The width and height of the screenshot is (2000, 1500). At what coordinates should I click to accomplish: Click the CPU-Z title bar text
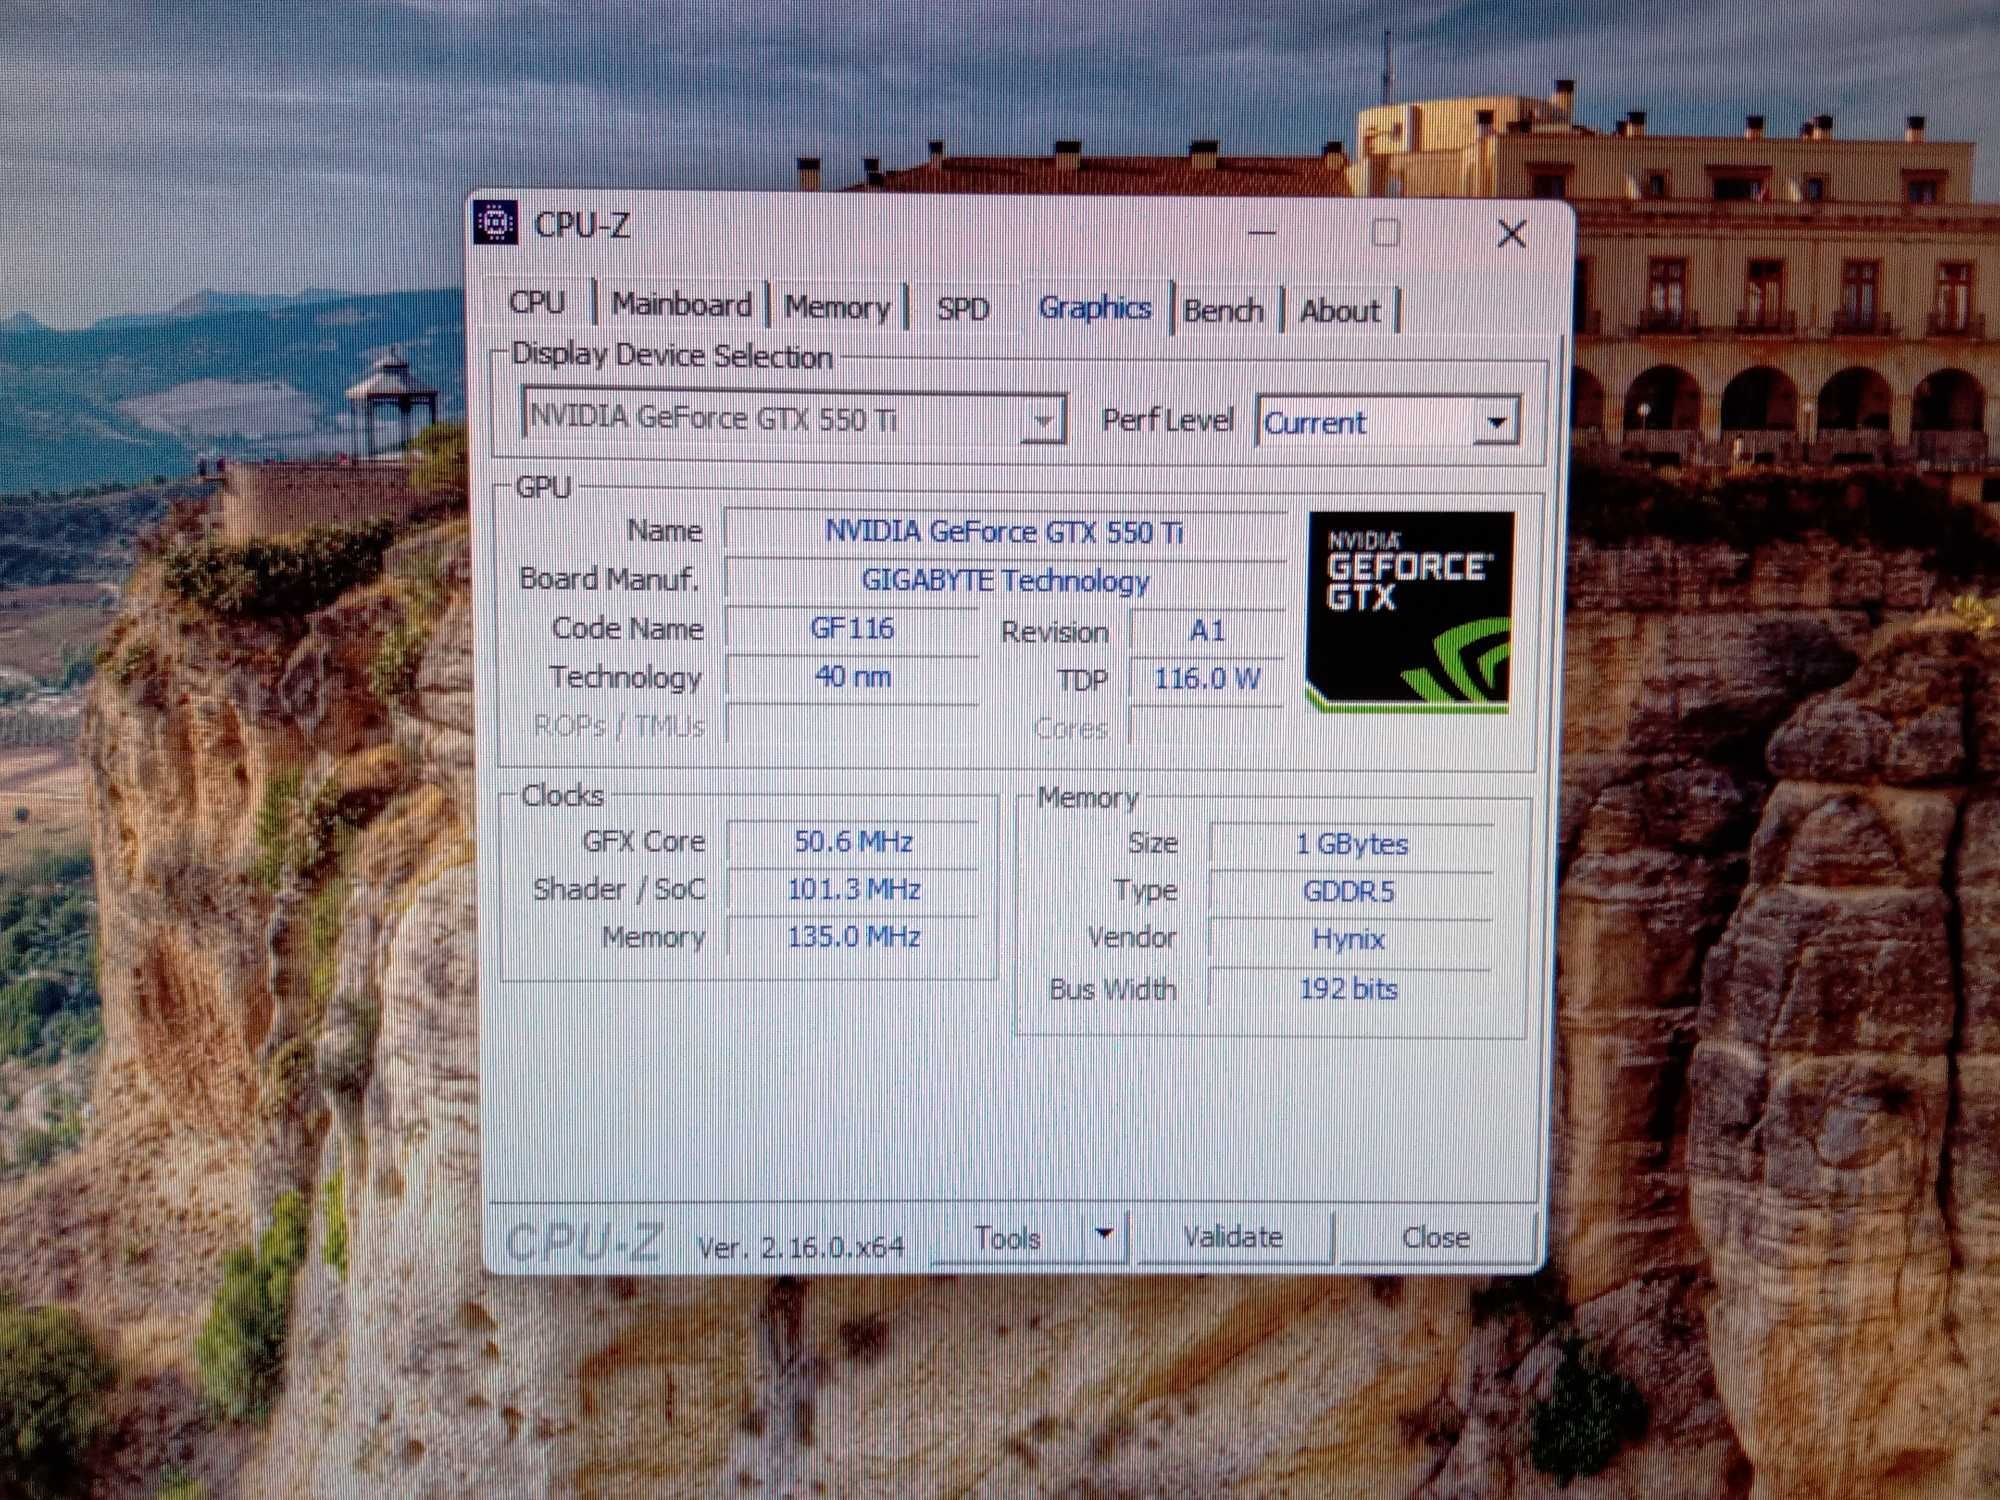(583, 225)
